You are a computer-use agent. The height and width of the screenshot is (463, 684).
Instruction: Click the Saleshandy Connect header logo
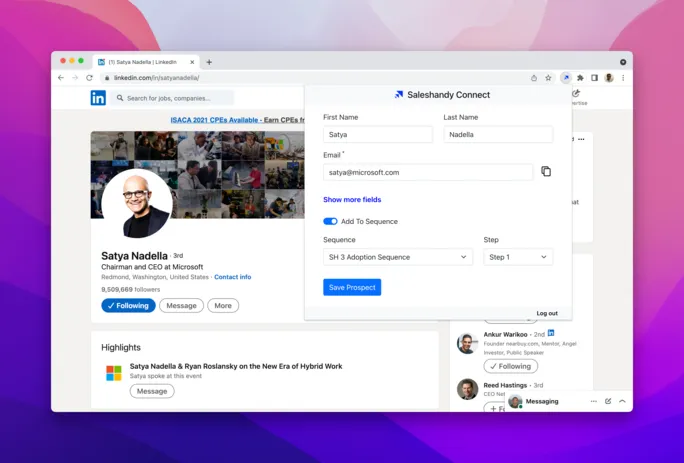399,95
